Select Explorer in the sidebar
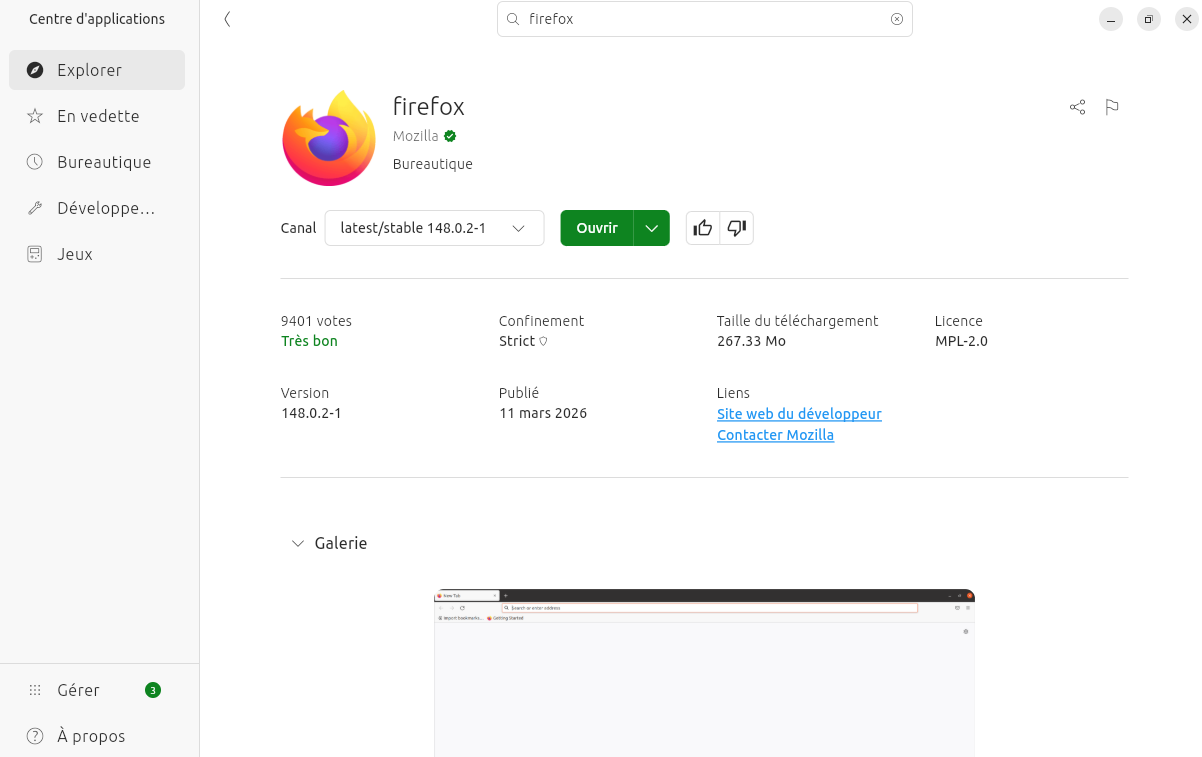The height and width of the screenshot is (757, 1202). pyautogui.click(x=97, y=70)
